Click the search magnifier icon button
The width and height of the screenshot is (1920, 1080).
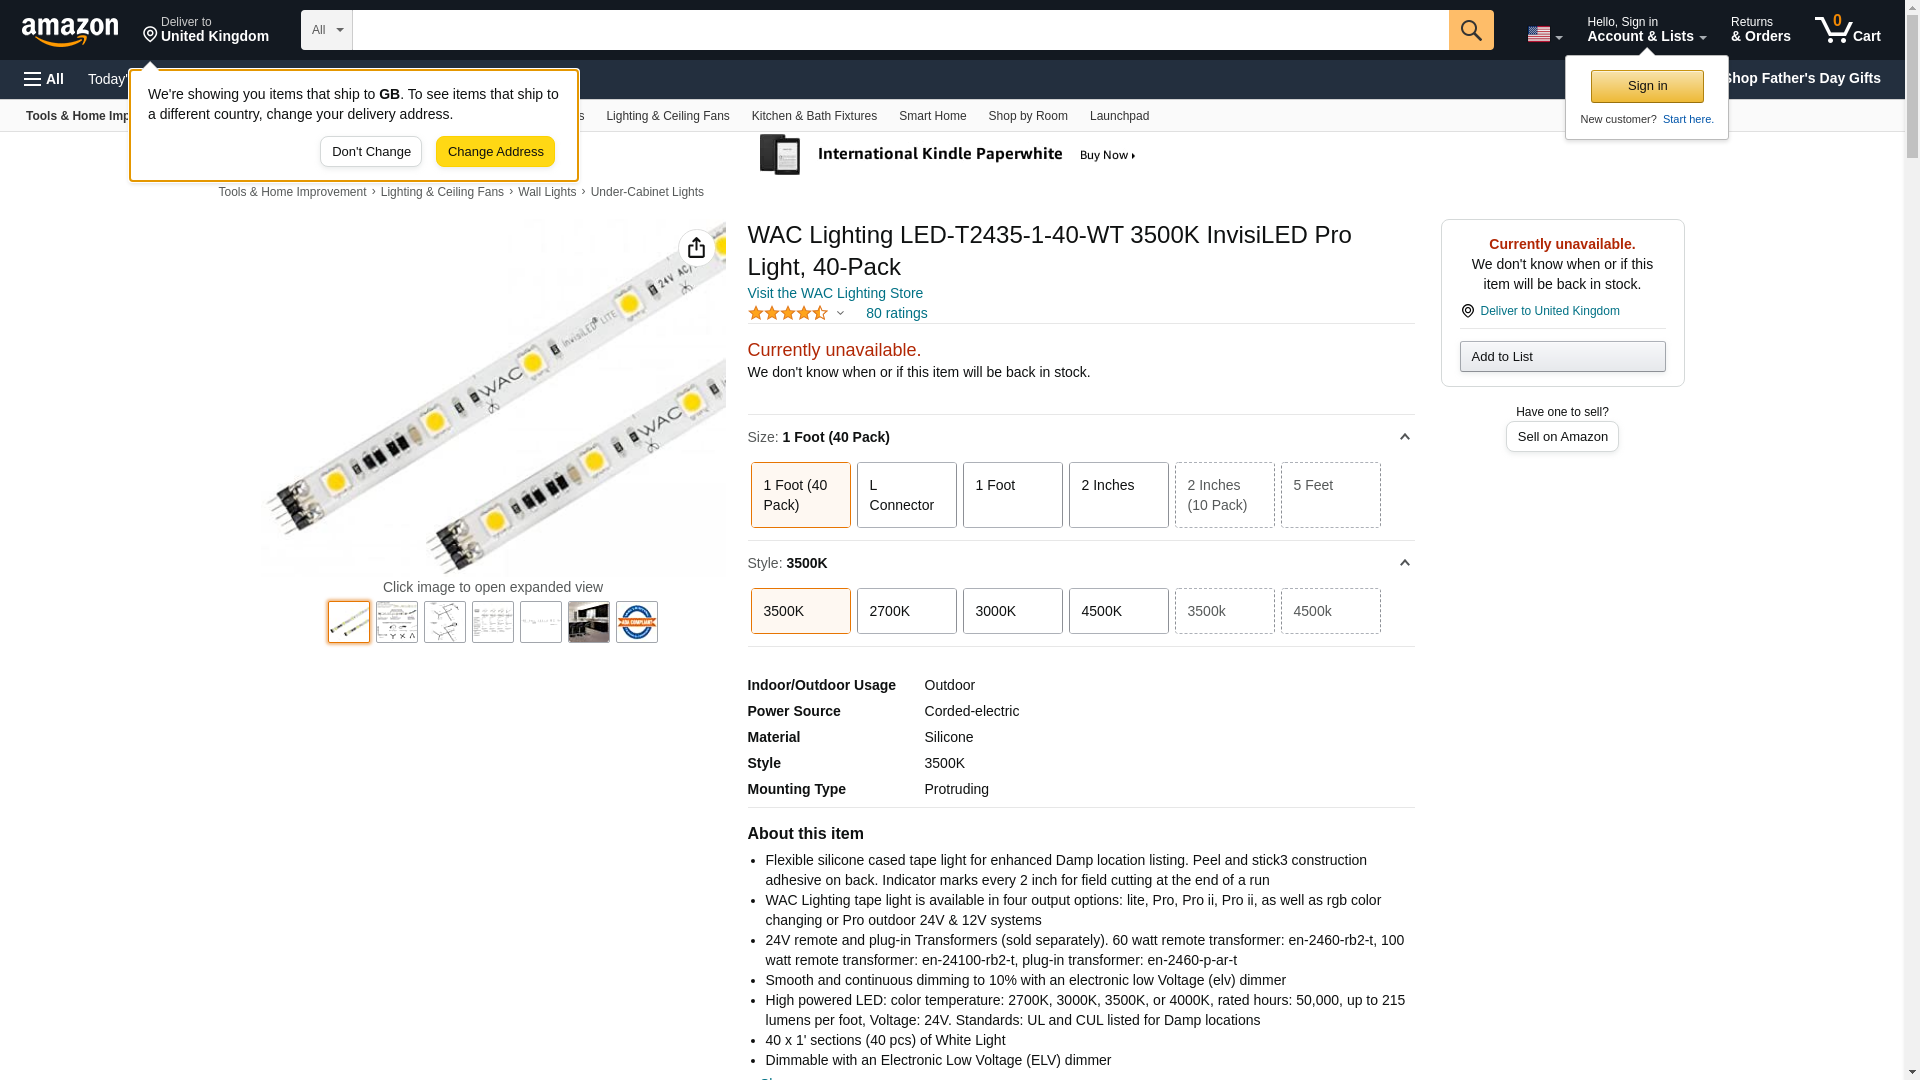(1470, 30)
